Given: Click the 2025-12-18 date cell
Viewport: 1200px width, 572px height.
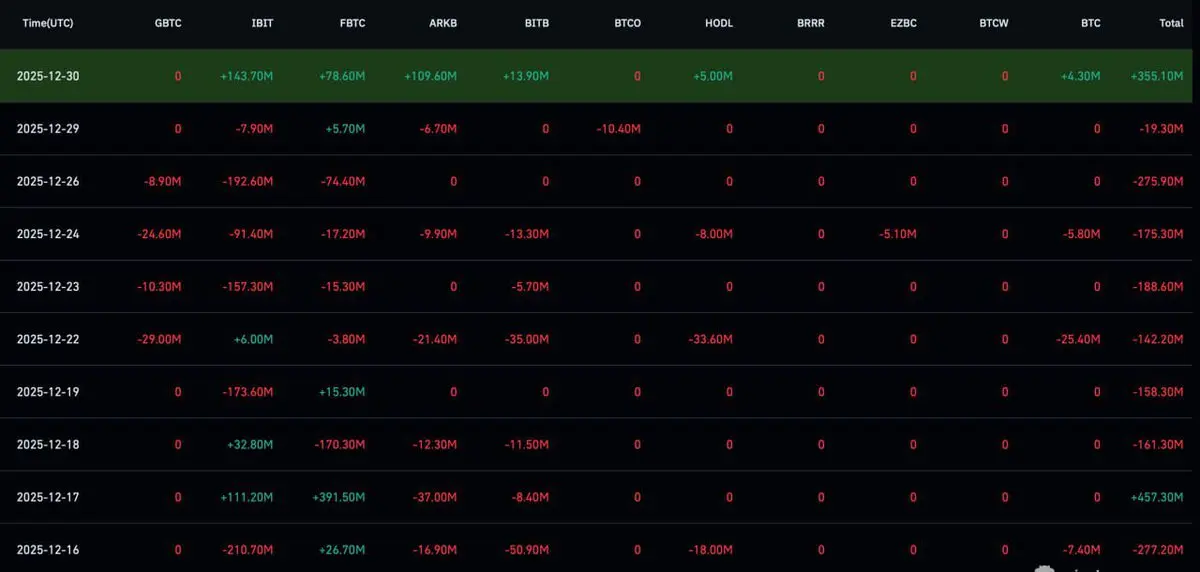Looking at the screenshot, I should (x=48, y=445).
